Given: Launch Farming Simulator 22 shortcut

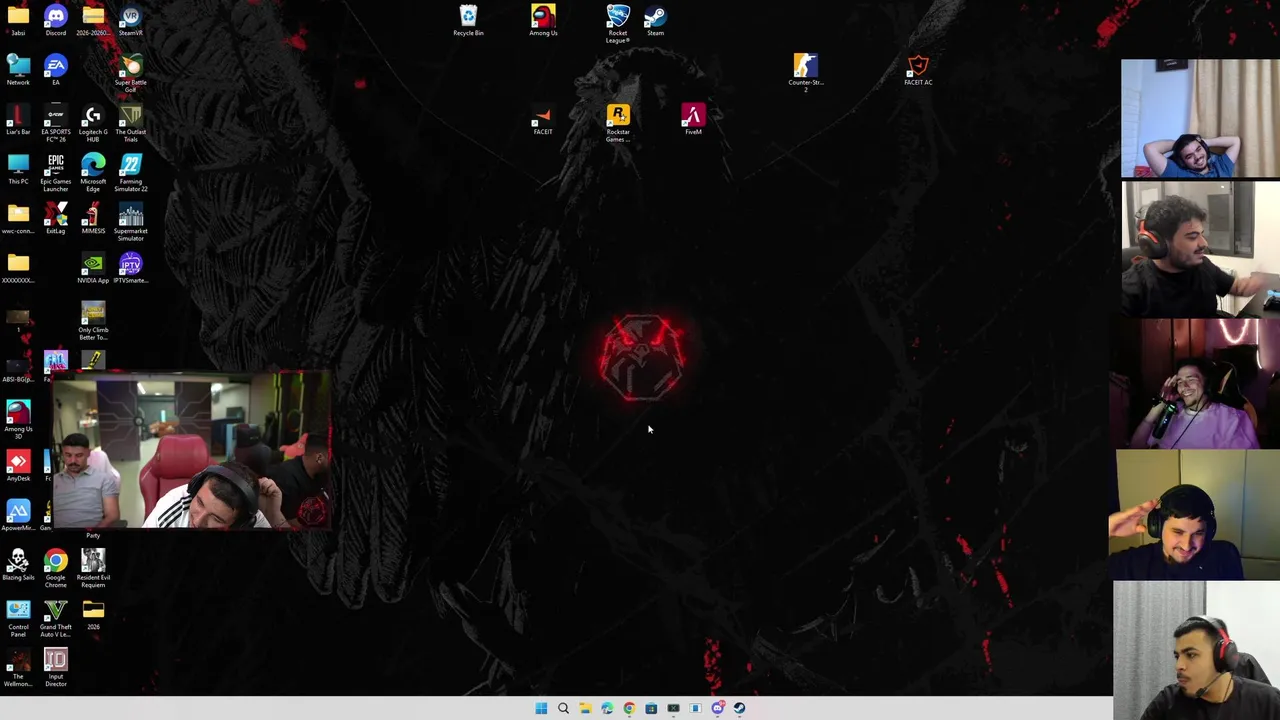Looking at the screenshot, I should (130, 171).
